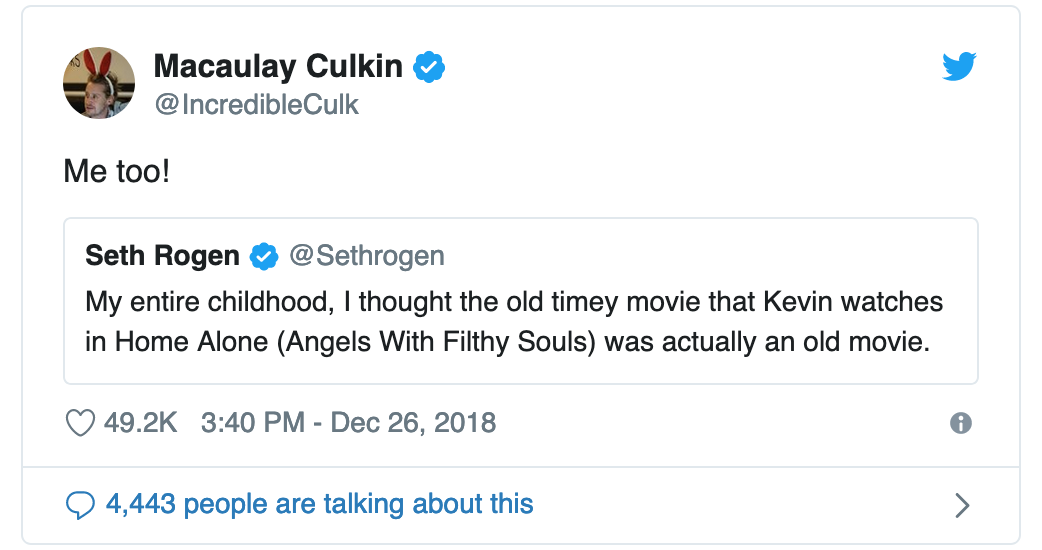Open the 3:40 PM - Dec 26, 2018 timestamp
The image size is (1042, 550).
tap(348, 422)
